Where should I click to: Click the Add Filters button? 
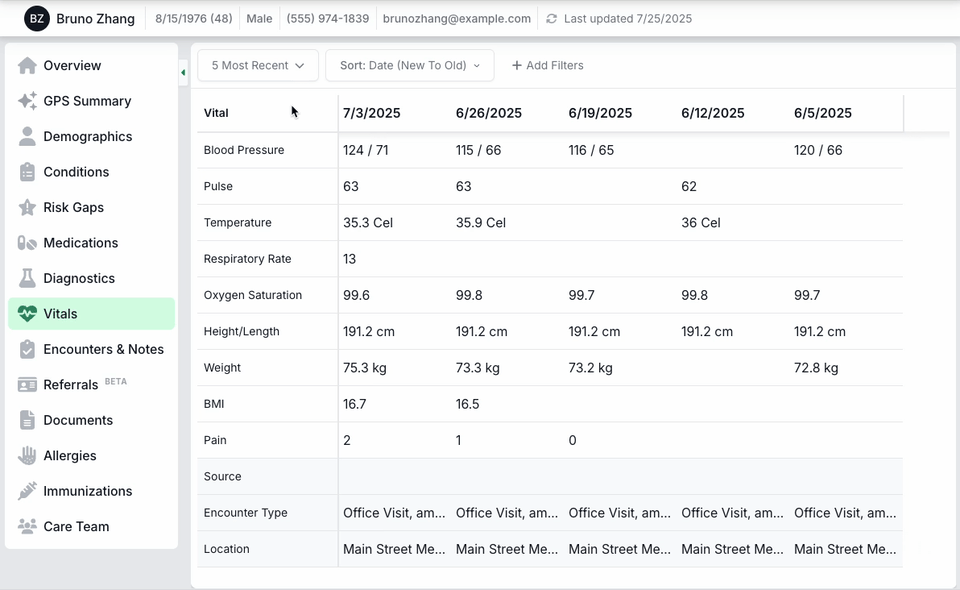tap(547, 65)
